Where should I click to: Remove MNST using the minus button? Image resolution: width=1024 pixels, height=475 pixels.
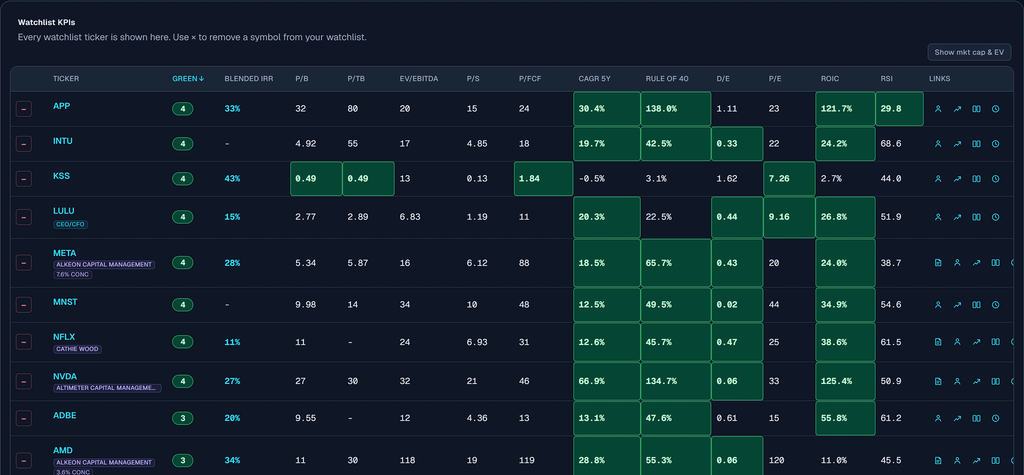[x=24, y=304]
